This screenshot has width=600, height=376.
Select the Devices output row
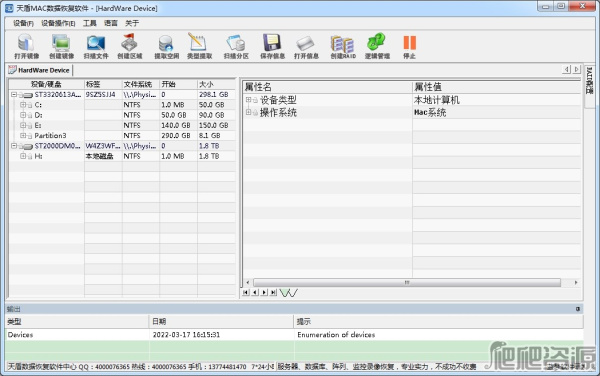[x=294, y=335]
